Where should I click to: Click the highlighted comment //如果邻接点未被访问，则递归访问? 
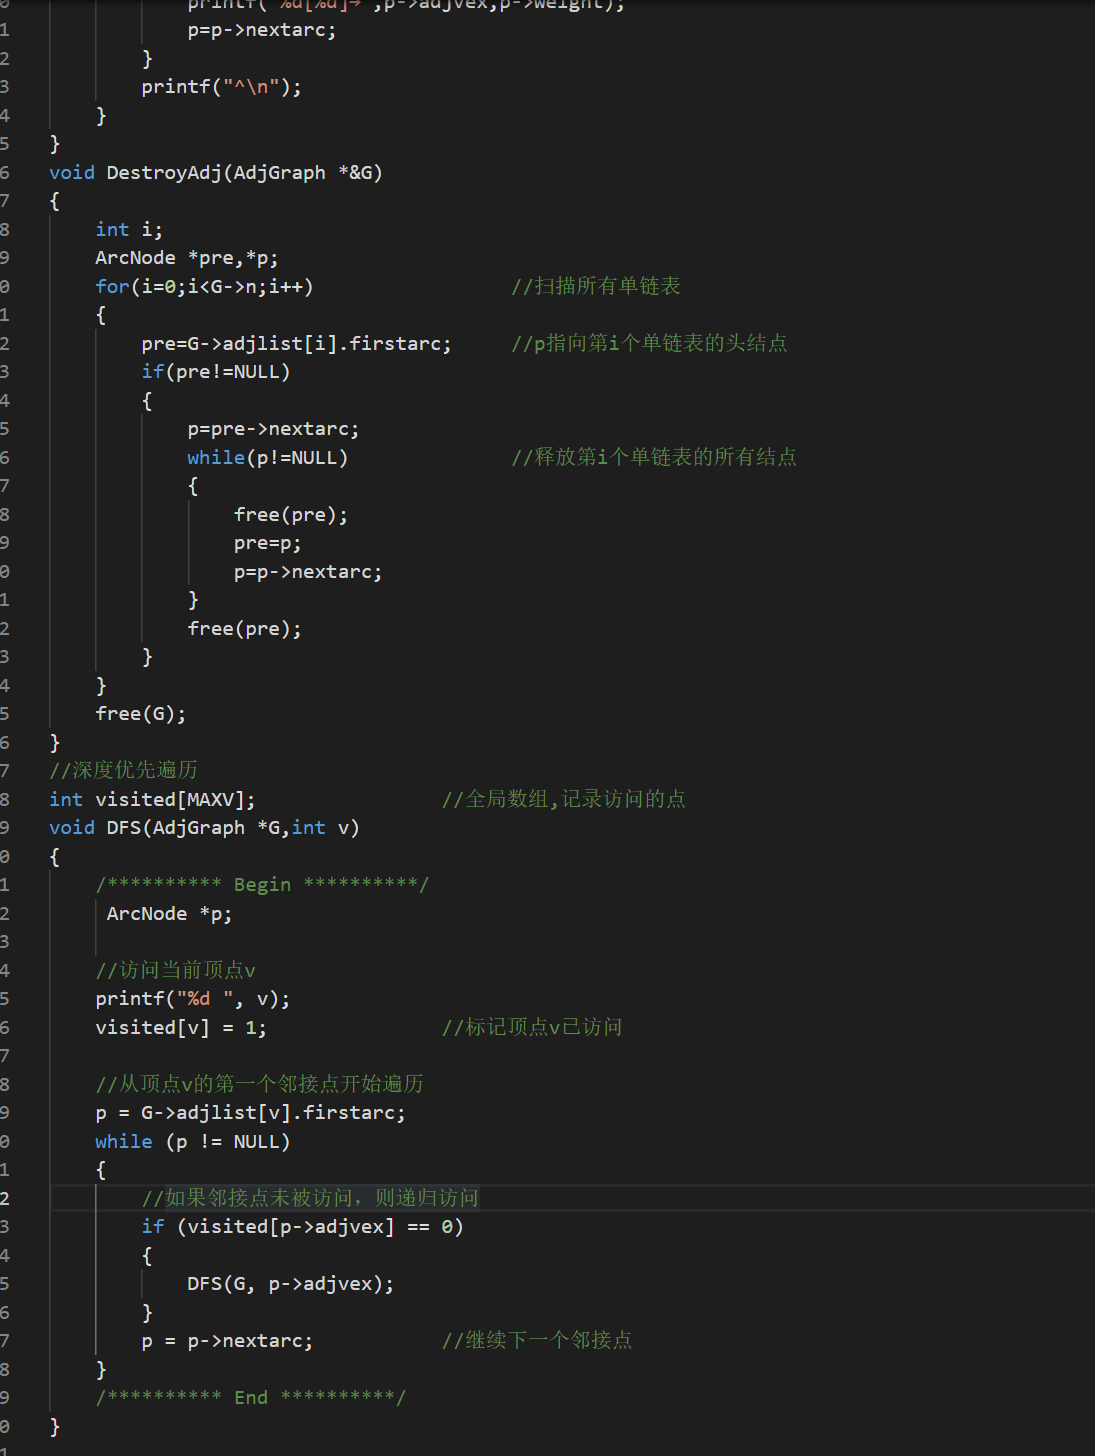pos(310,1199)
